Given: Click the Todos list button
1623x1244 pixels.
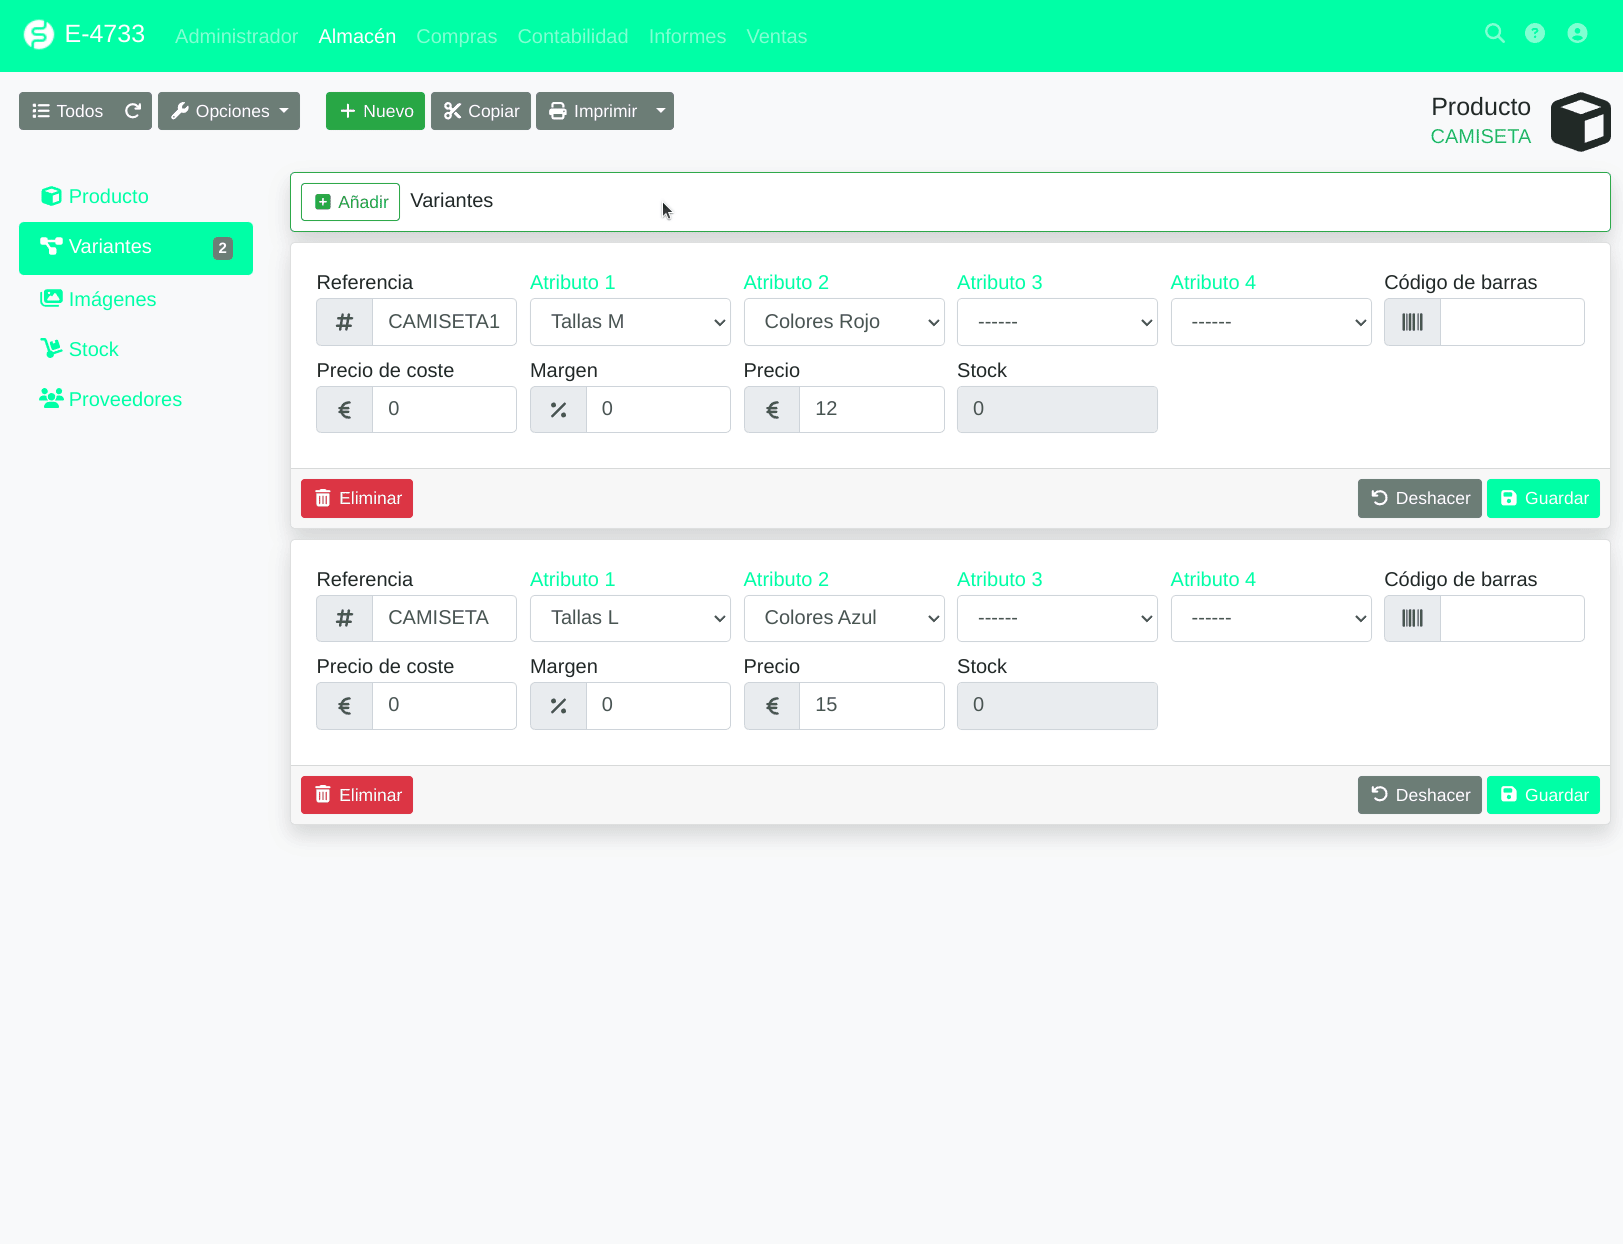Looking at the screenshot, I should coord(67,111).
